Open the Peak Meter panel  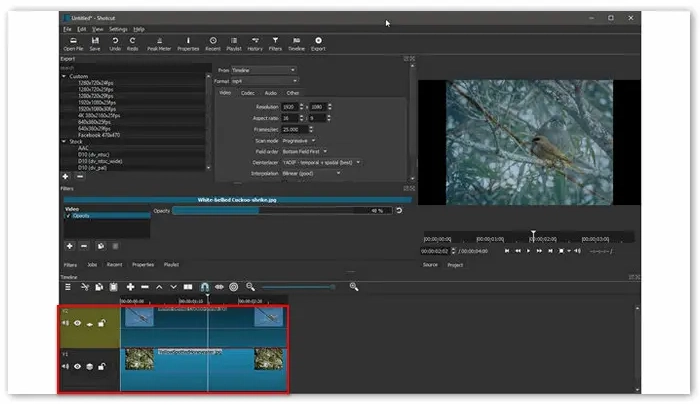[159, 44]
